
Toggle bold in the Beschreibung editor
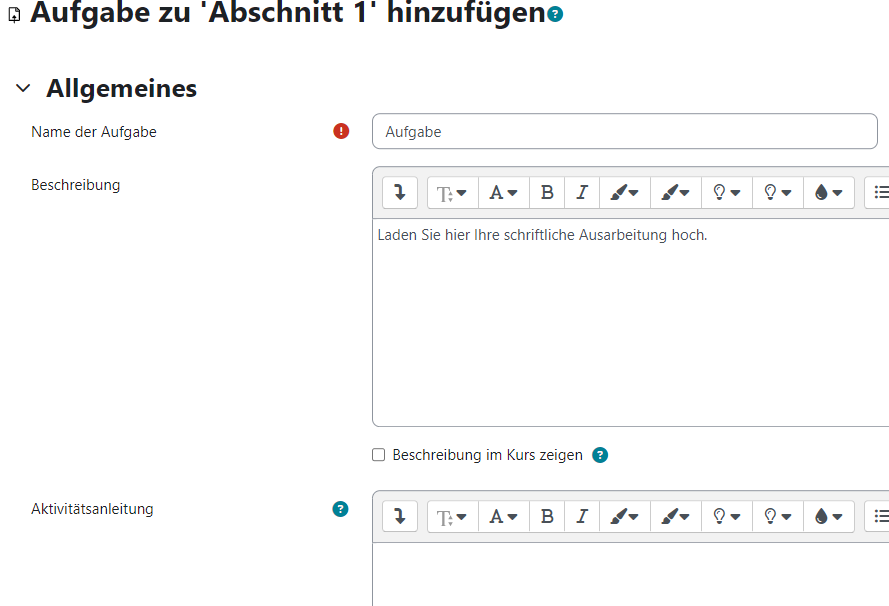[x=547, y=192]
